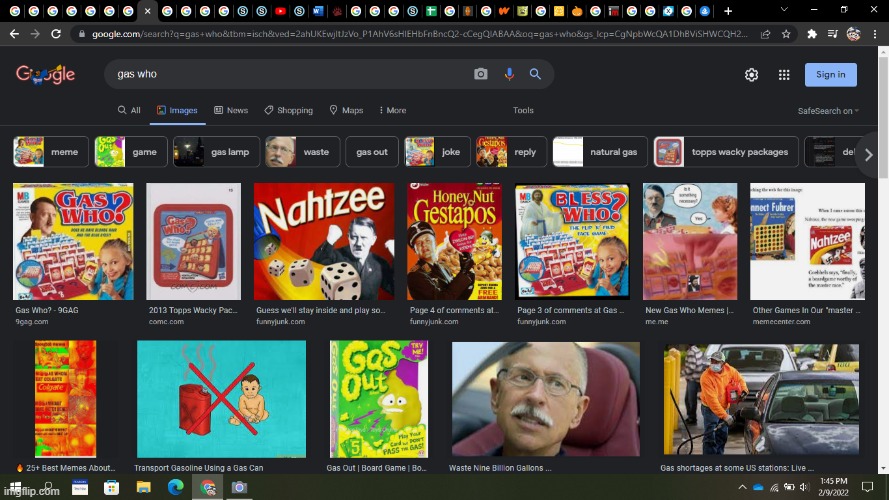Expand the SafeSearch dropdown

(x=828, y=111)
